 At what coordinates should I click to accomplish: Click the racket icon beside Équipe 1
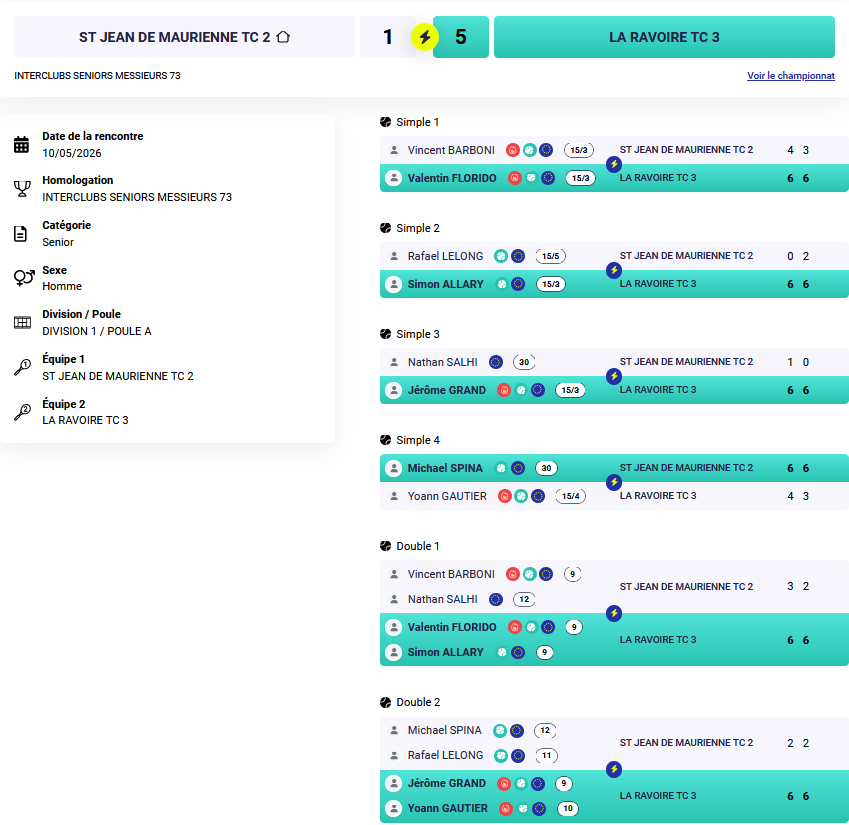point(22,368)
